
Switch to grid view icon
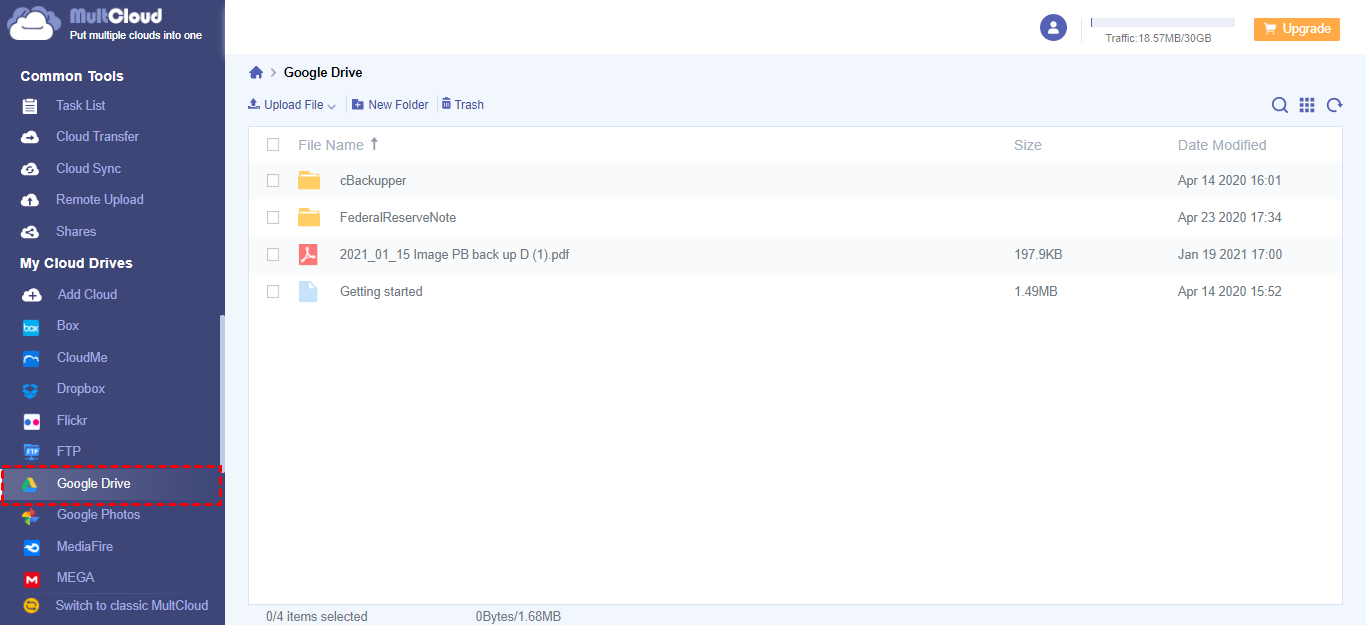pyautogui.click(x=1307, y=105)
